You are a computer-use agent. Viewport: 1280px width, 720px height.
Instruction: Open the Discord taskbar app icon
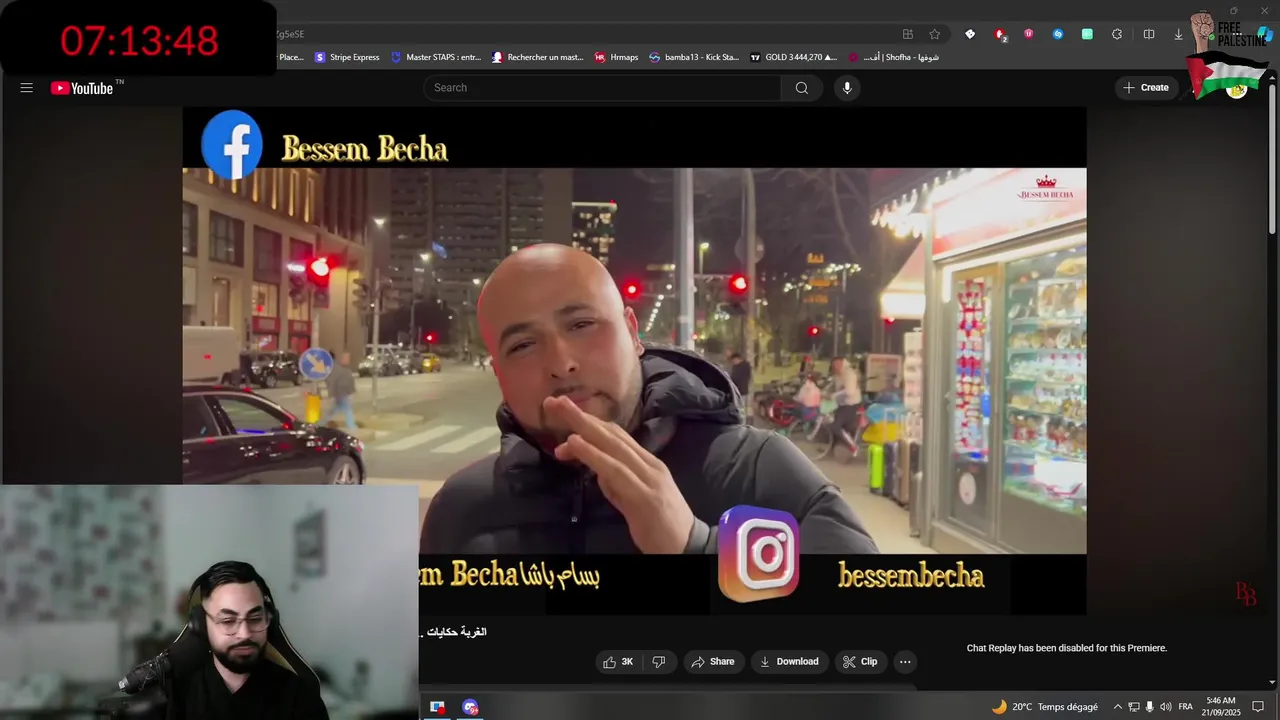[x=470, y=707]
